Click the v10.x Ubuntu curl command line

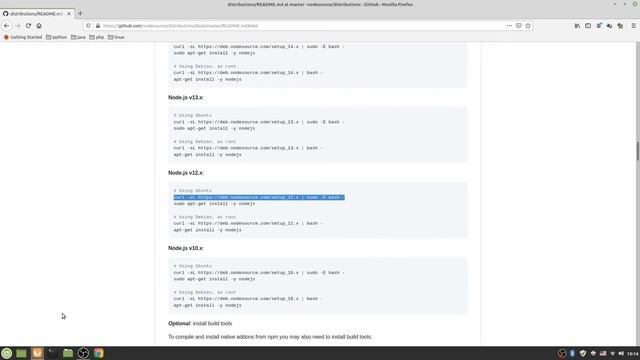click(259, 273)
